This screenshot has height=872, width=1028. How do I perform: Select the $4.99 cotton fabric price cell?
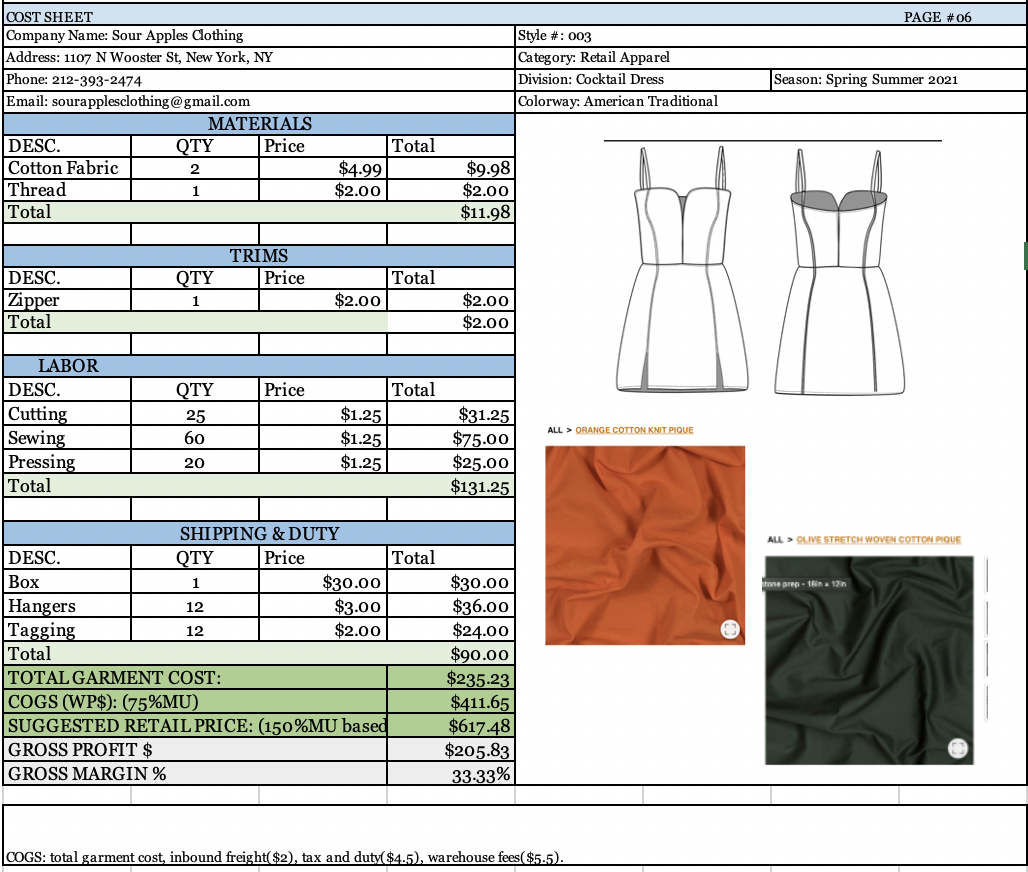click(x=323, y=168)
